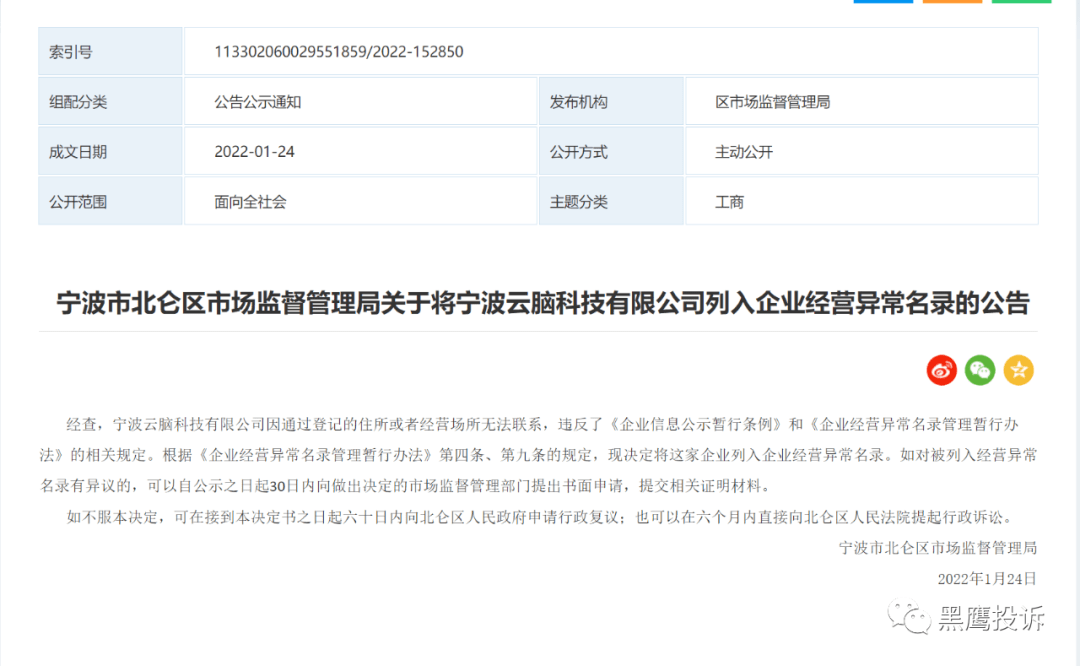Click the 黑鹰投诉 watermark text

click(992, 618)
